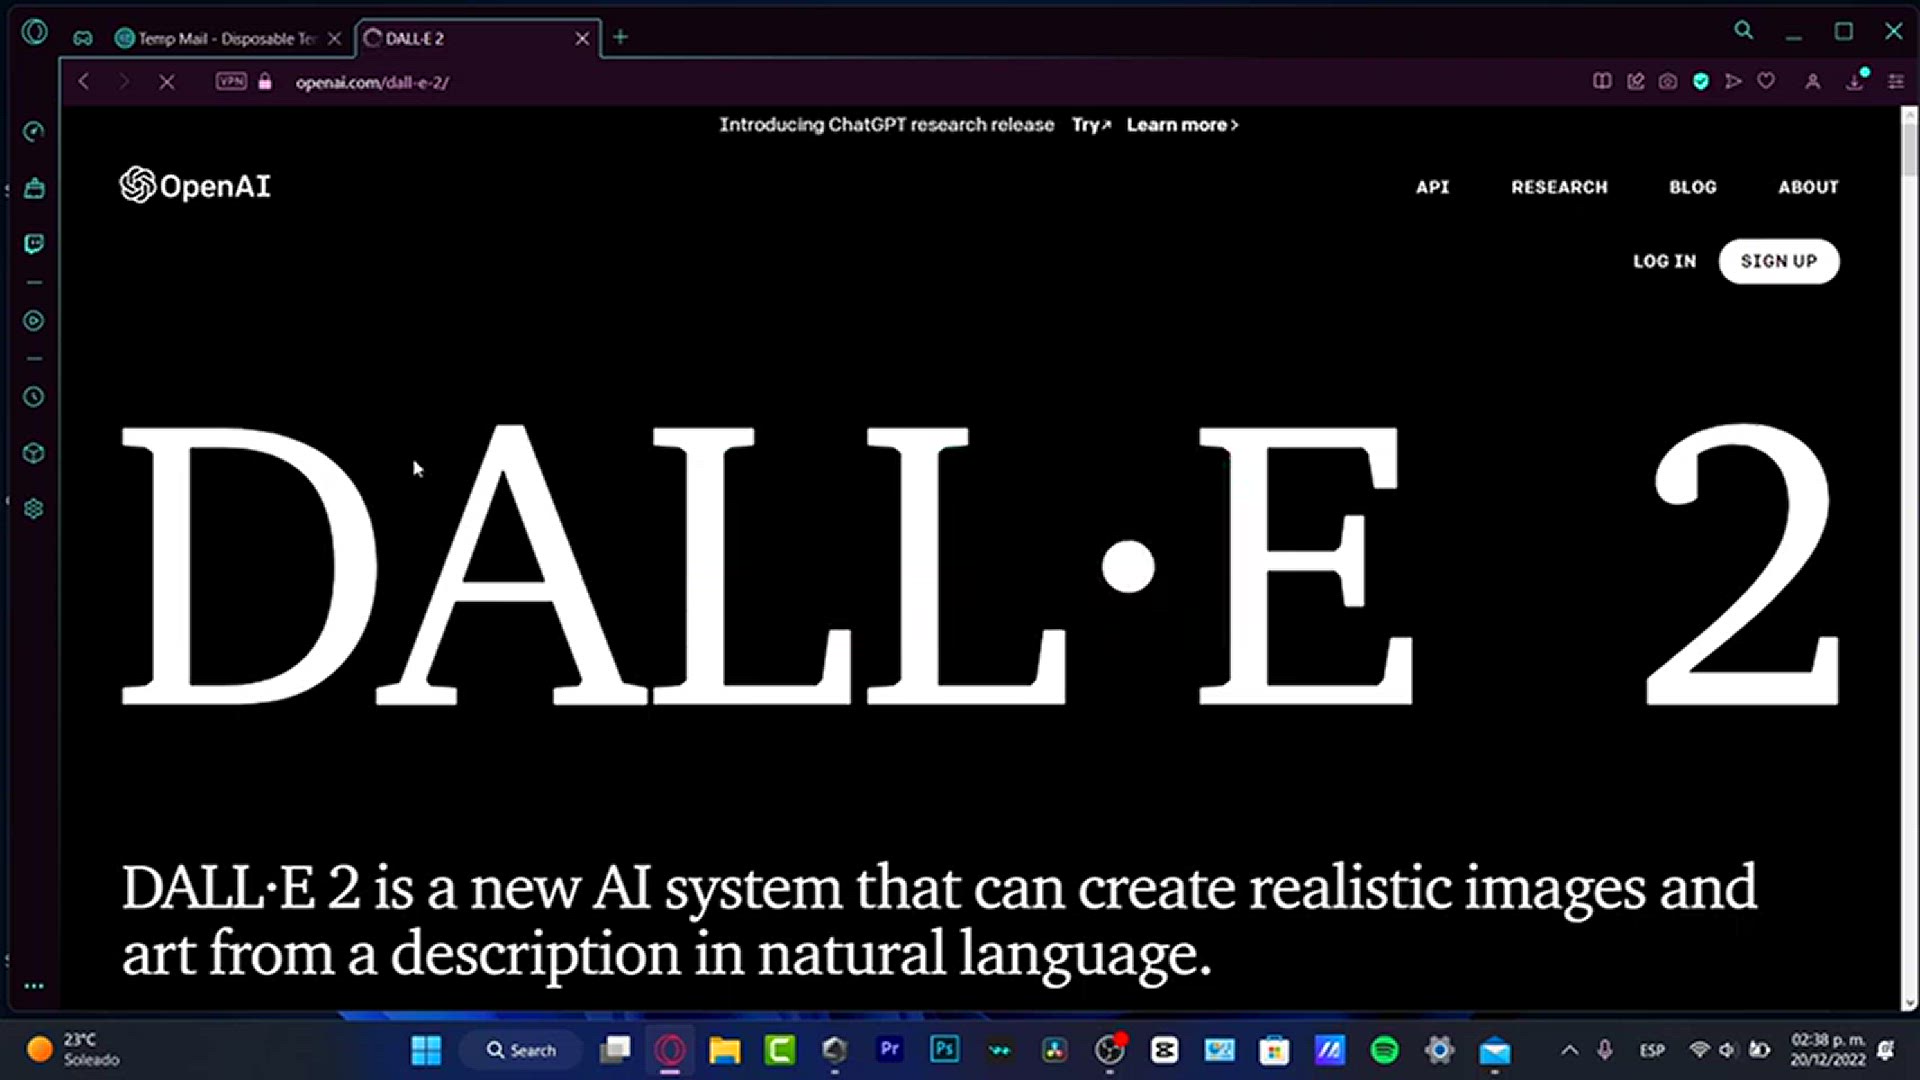Open the API menu item
Viewport: 1920px width, 1080px height.
tap(1432, 187)
